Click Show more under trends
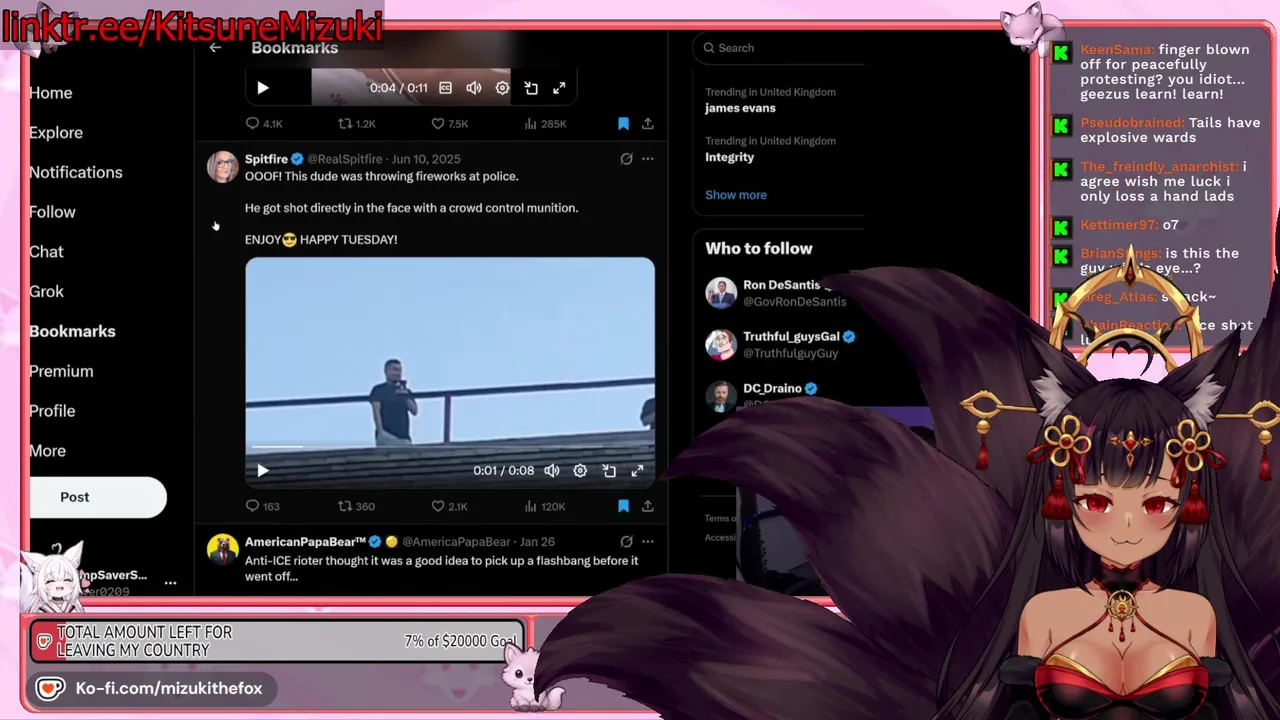This screenshot has width=1280, height=720. [x=736, y=195]
